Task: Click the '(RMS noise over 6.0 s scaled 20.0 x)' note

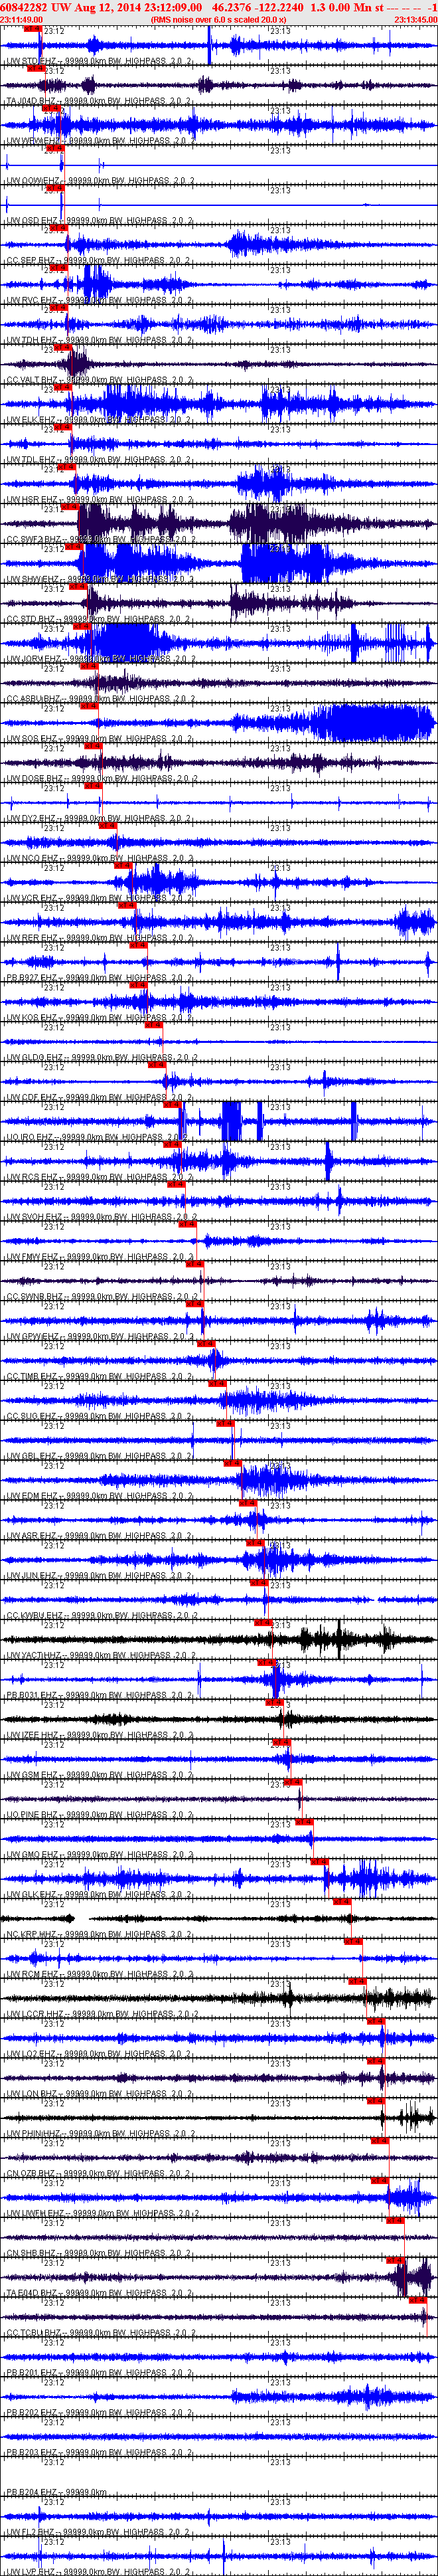Action: coord(218,19)
